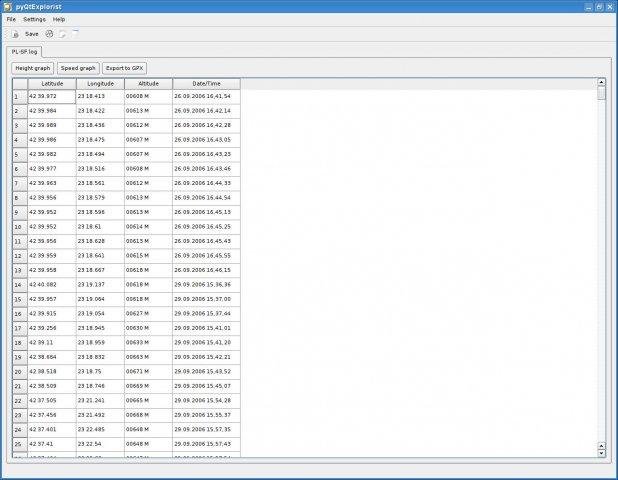
Task: Click longitude cell 23 18.596 in row 9
Action: coord(101,212)
